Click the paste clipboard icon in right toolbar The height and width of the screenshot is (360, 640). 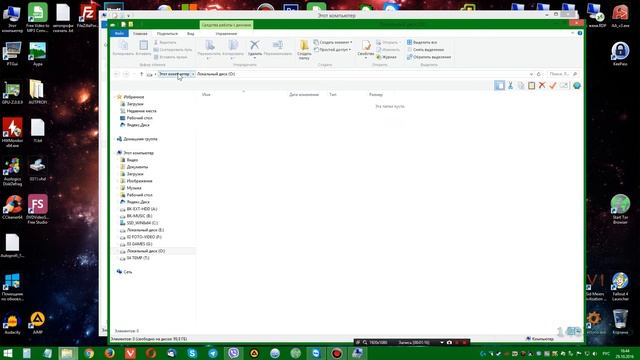(x=531, y=86)
